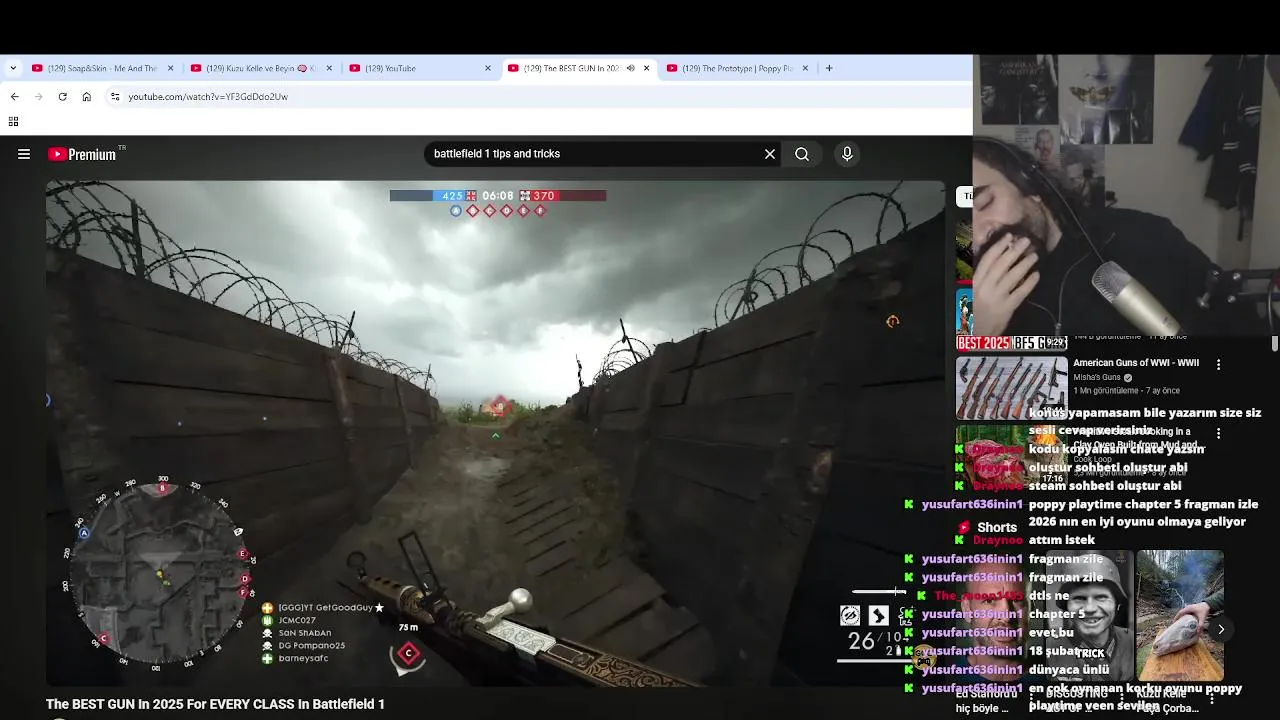Go forward in browser history
Screen dimensions: 1280x720
pyautogui.click(x=38, y=96)
